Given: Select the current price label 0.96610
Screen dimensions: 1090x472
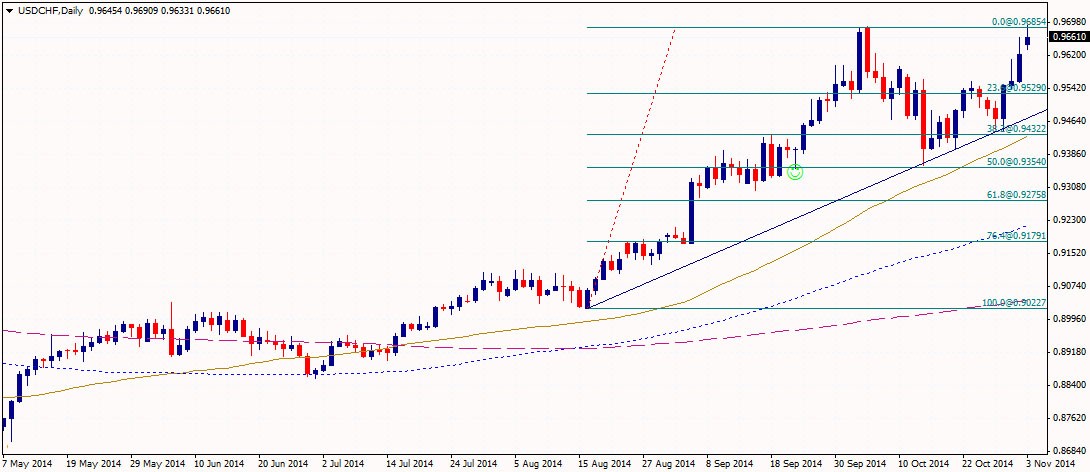Looking at the screenshot, I should click(x=1068, y=37).
